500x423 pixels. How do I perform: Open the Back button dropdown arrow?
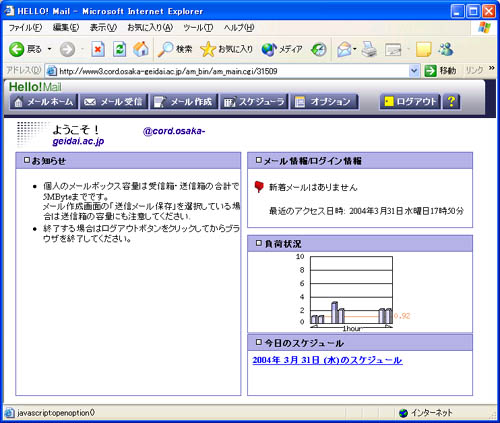pos(49,49)
